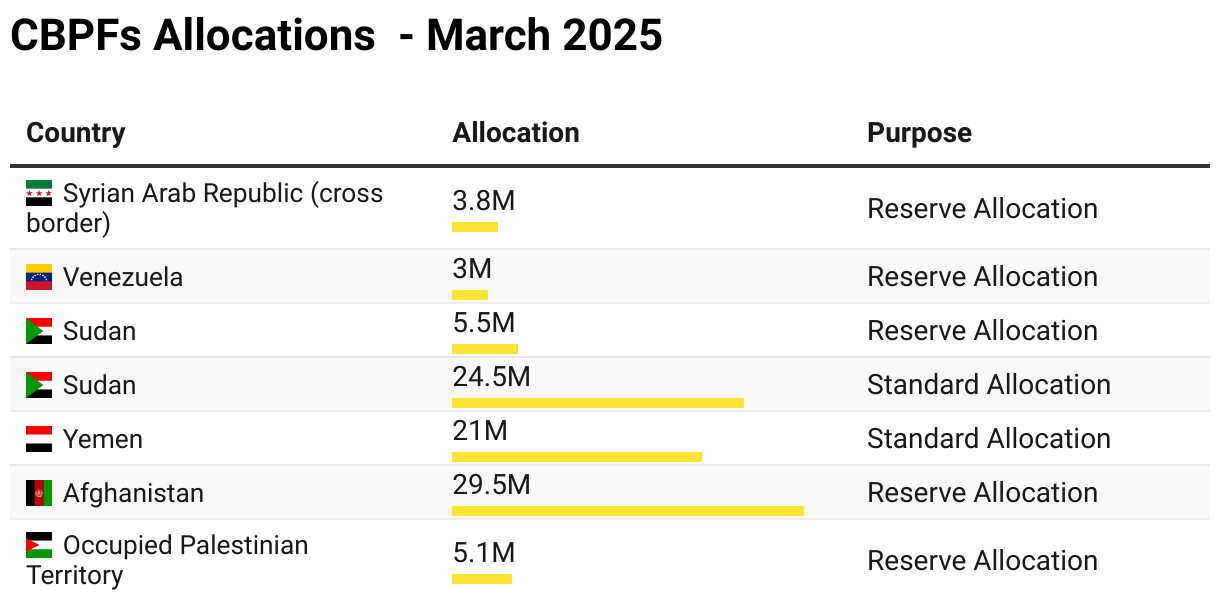Click the Sudan flag in the 24.5M row
The height and width of the screenshot is (610, 1220).
(x=39, y=385)
